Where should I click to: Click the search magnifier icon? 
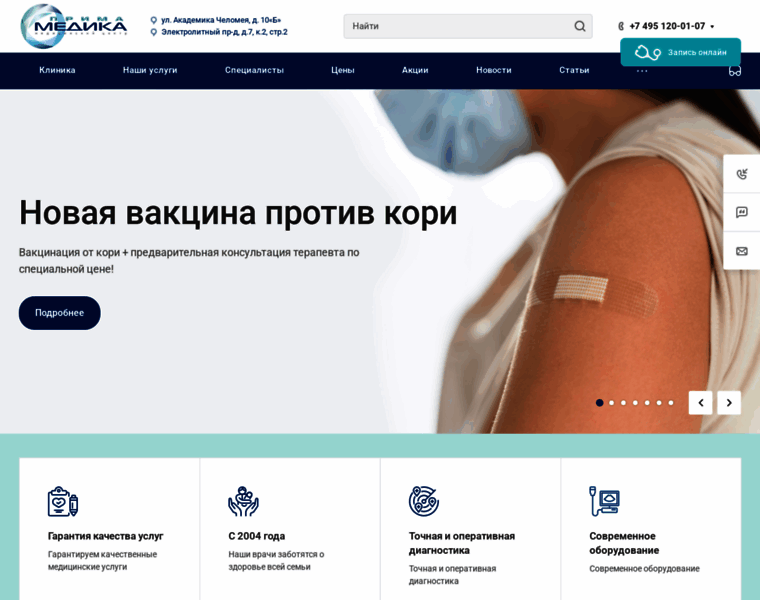(580, 26)
